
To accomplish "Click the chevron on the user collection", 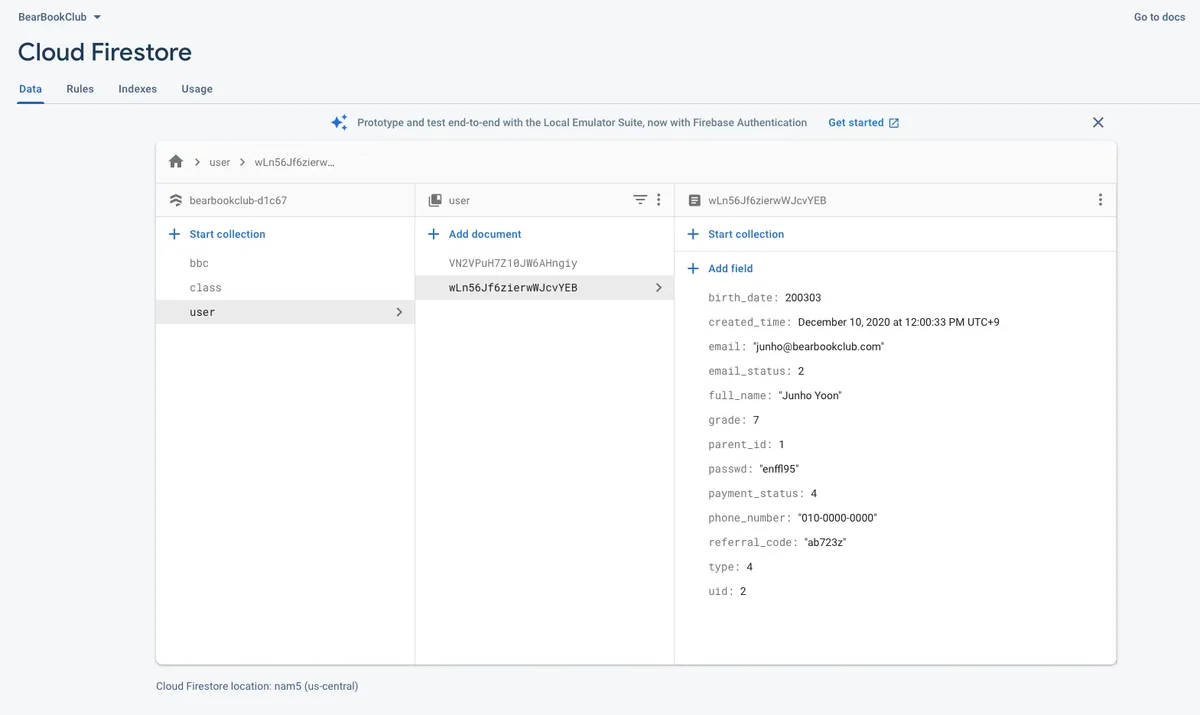I will [399, 312].
